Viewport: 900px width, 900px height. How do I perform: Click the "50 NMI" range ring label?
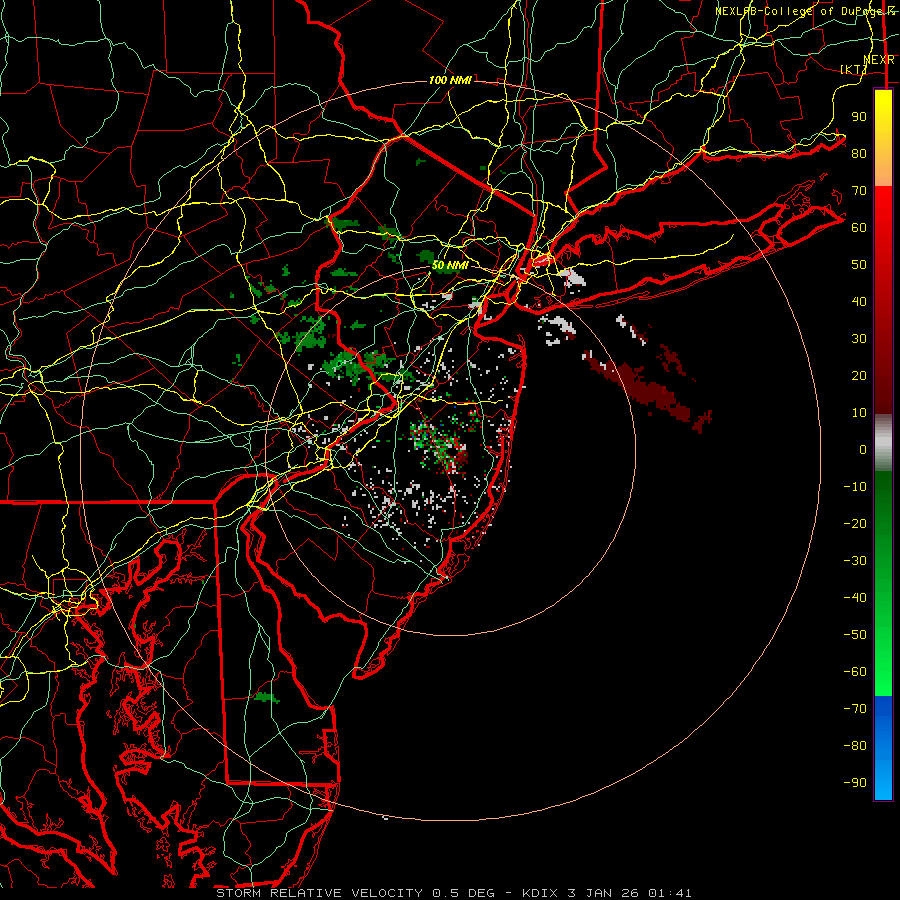tap(451, 265)
